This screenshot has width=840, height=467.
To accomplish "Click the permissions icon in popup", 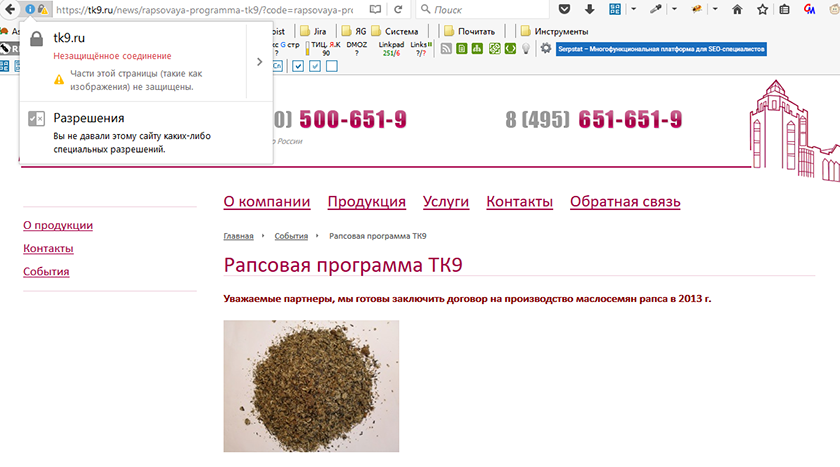I will 36,118.
